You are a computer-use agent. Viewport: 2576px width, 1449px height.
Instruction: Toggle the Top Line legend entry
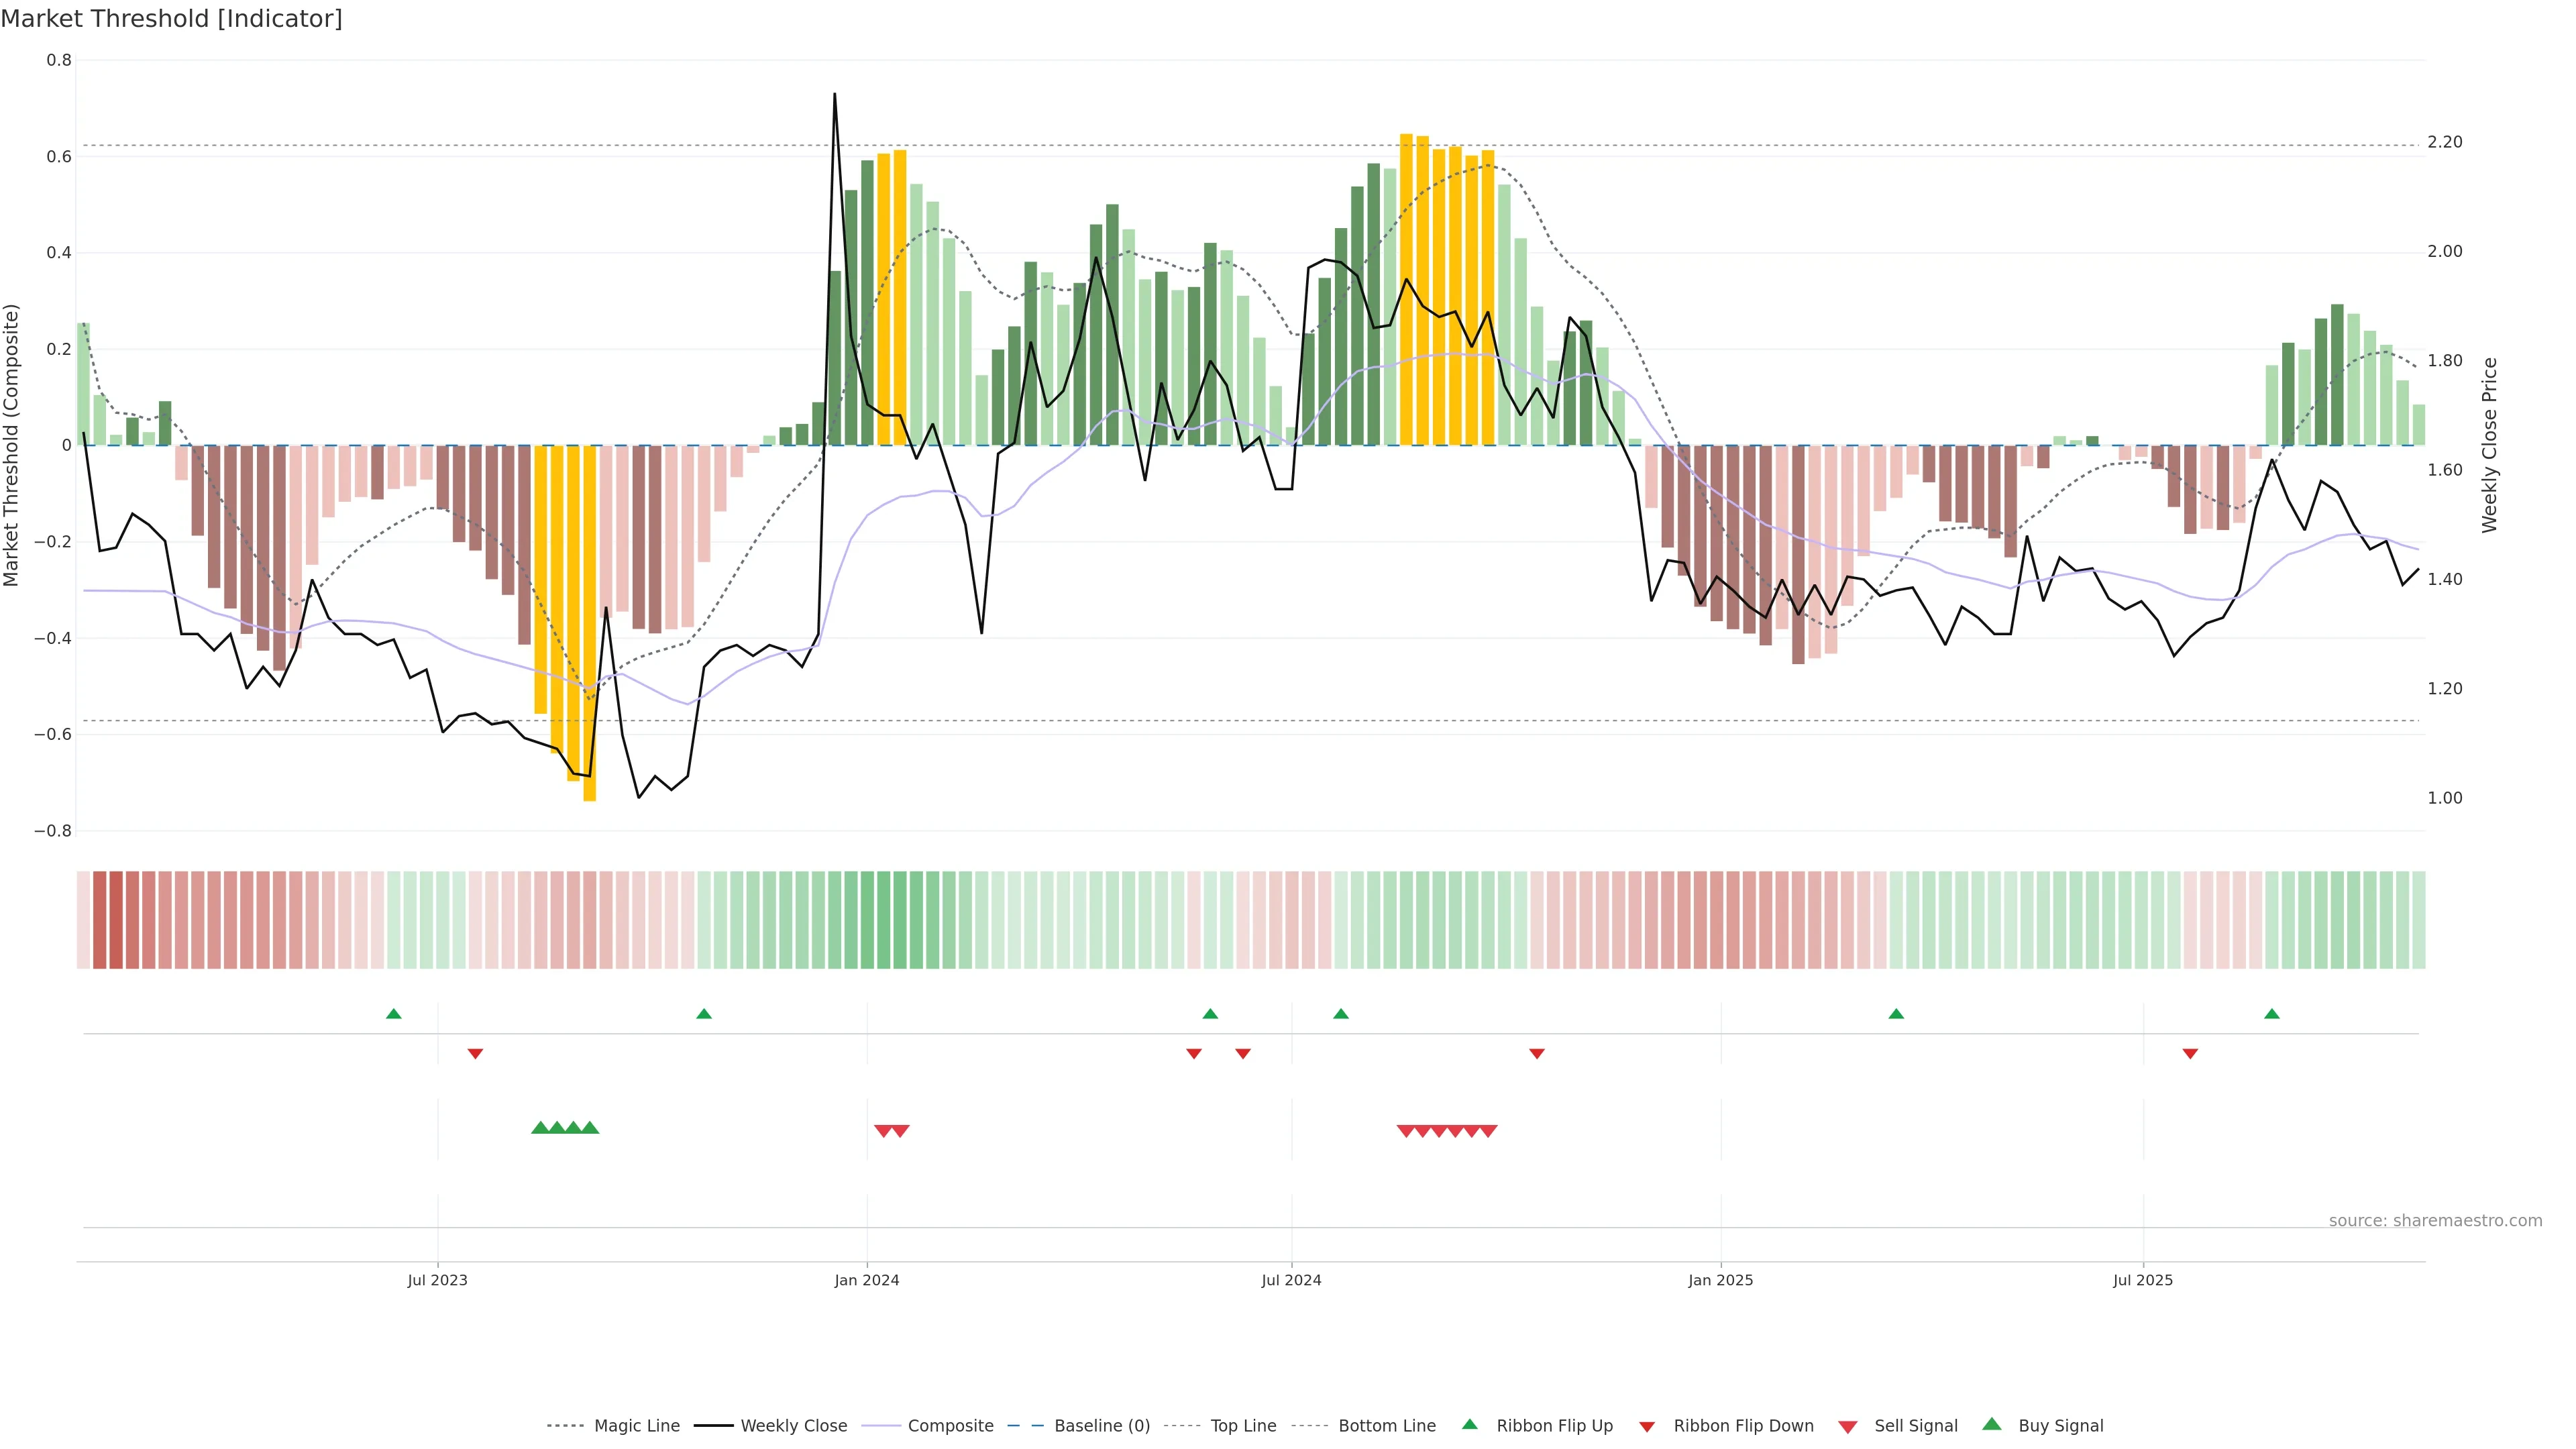1243,1426
